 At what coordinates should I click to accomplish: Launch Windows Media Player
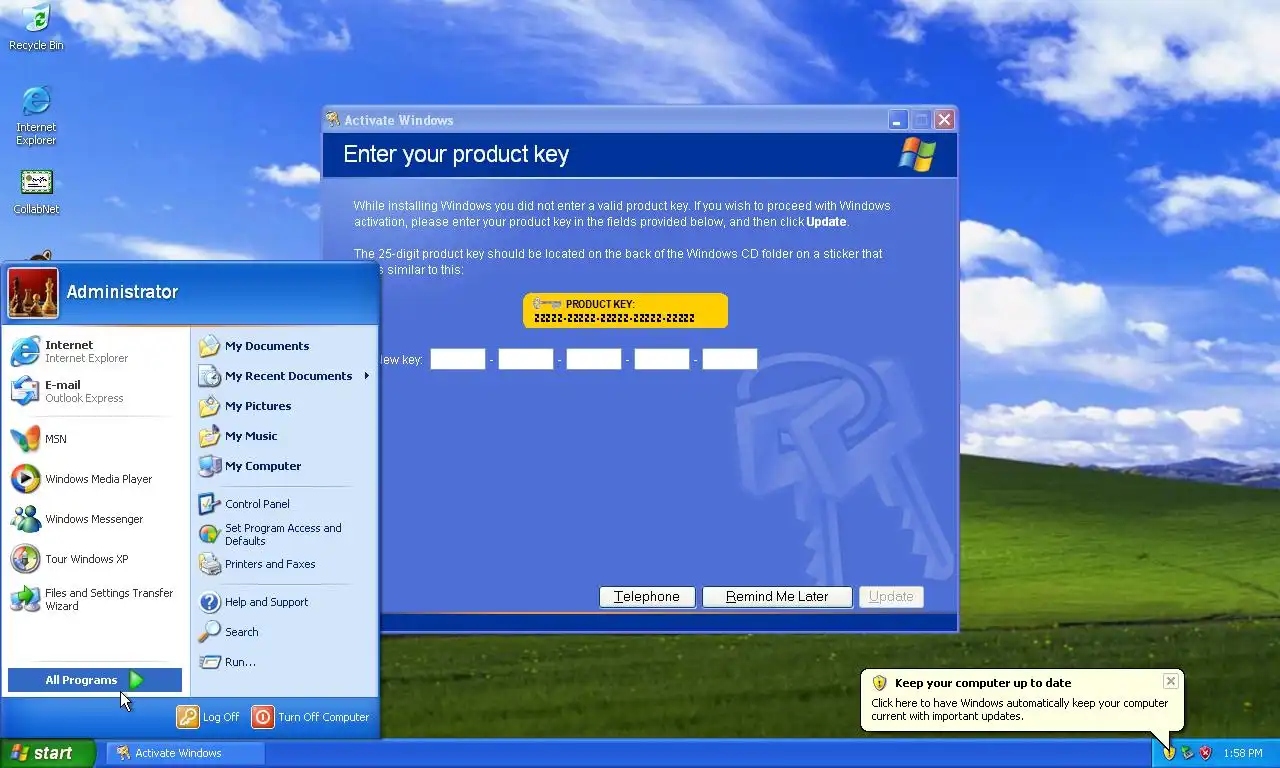(x=96, y=479)
